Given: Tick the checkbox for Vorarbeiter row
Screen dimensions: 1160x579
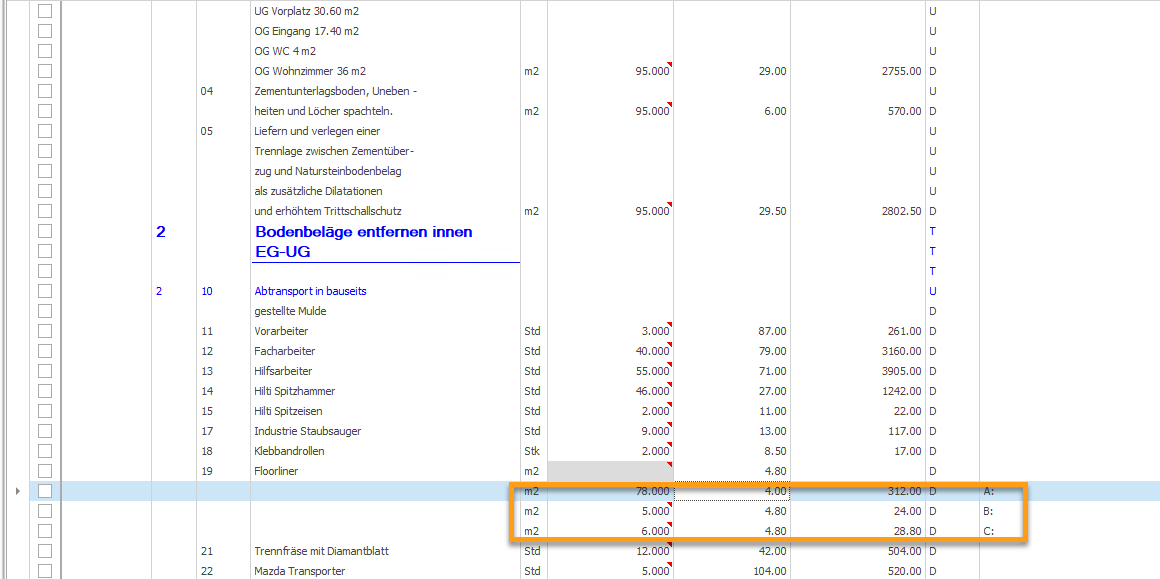Looking at the screenshot, I should (45, 331).
